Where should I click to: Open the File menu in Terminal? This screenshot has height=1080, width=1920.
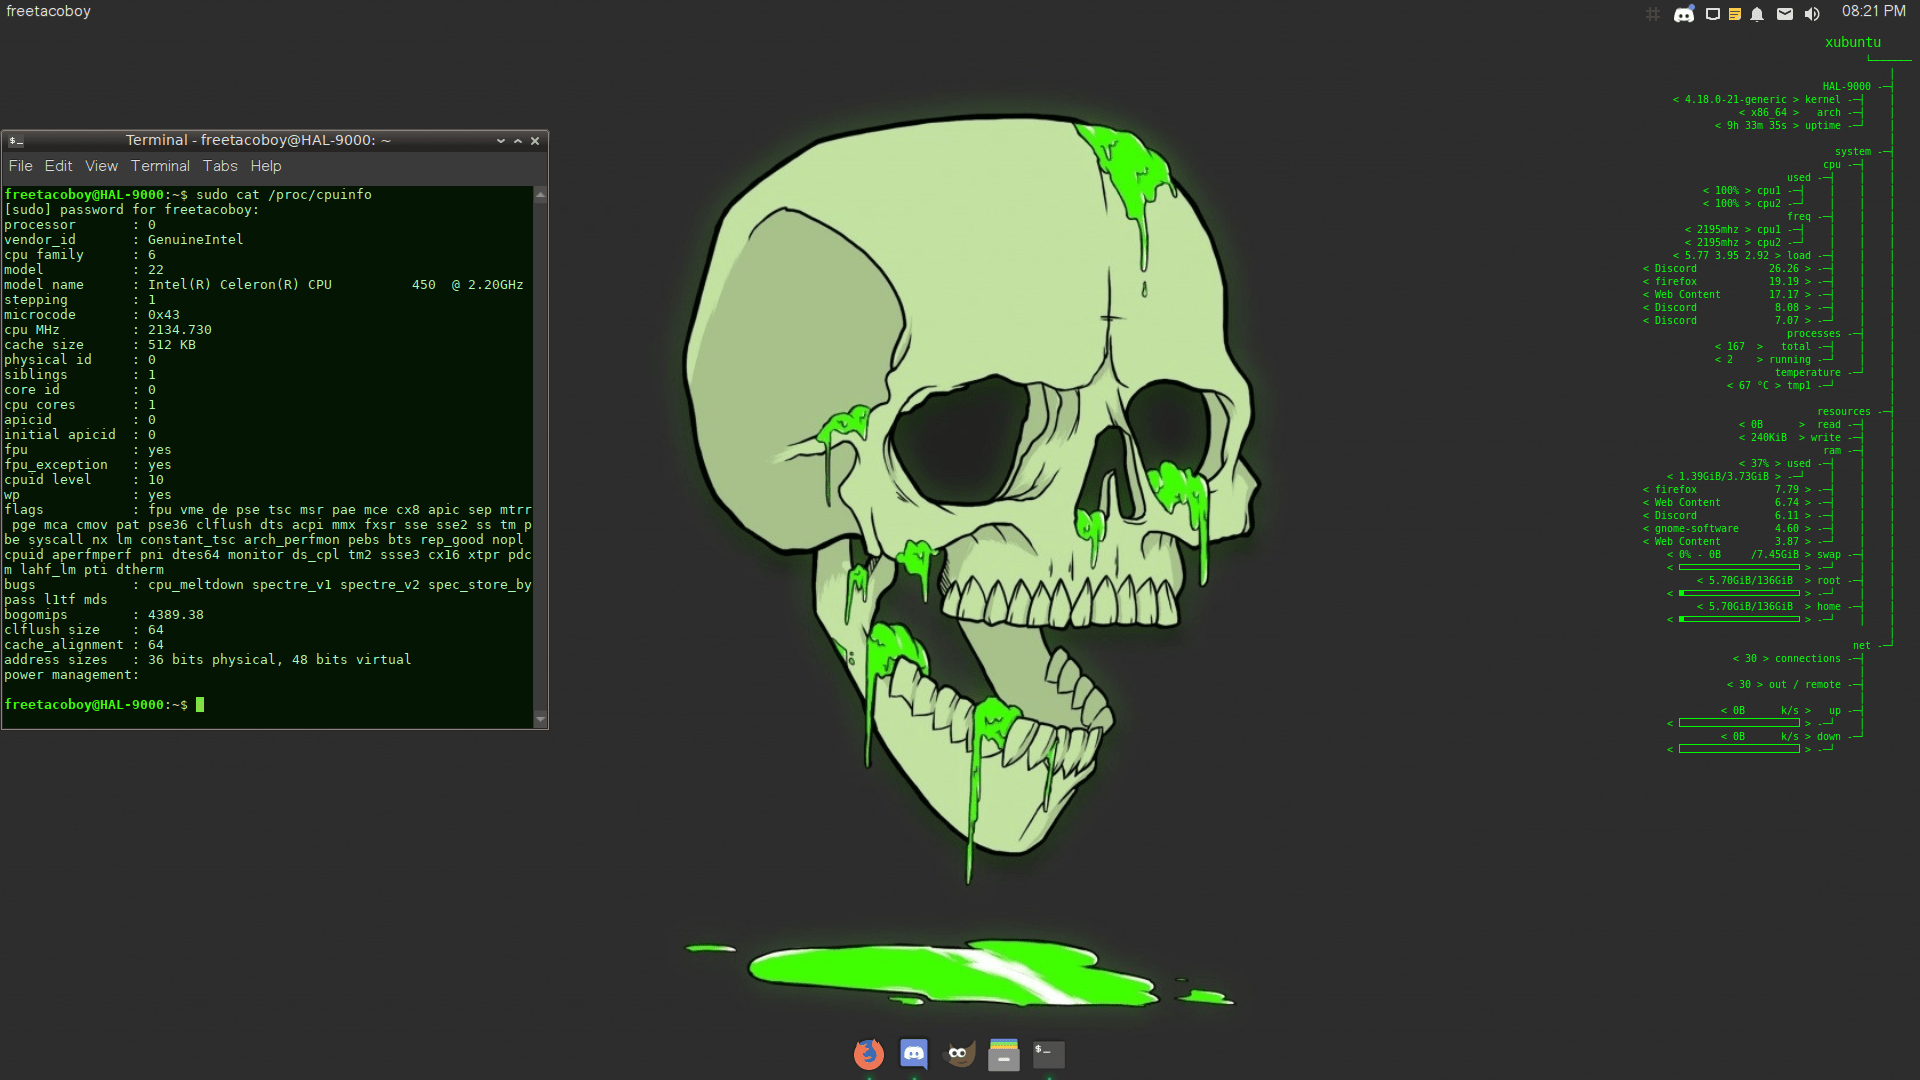(x=20, y=166)
